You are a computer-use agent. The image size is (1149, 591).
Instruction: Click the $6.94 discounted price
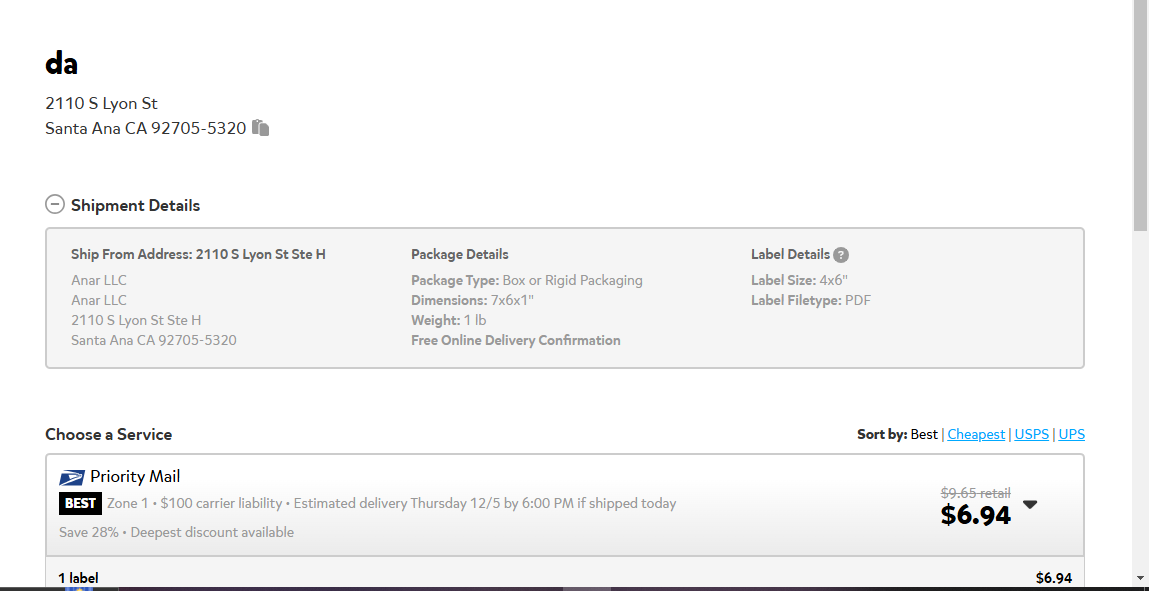(976, 515)
